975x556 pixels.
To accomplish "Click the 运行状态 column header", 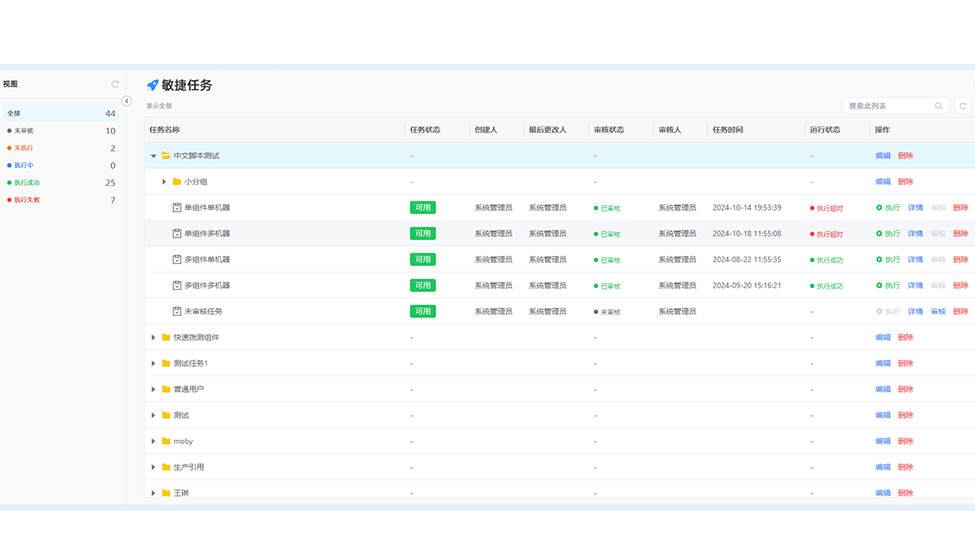I will click(825, 130).
